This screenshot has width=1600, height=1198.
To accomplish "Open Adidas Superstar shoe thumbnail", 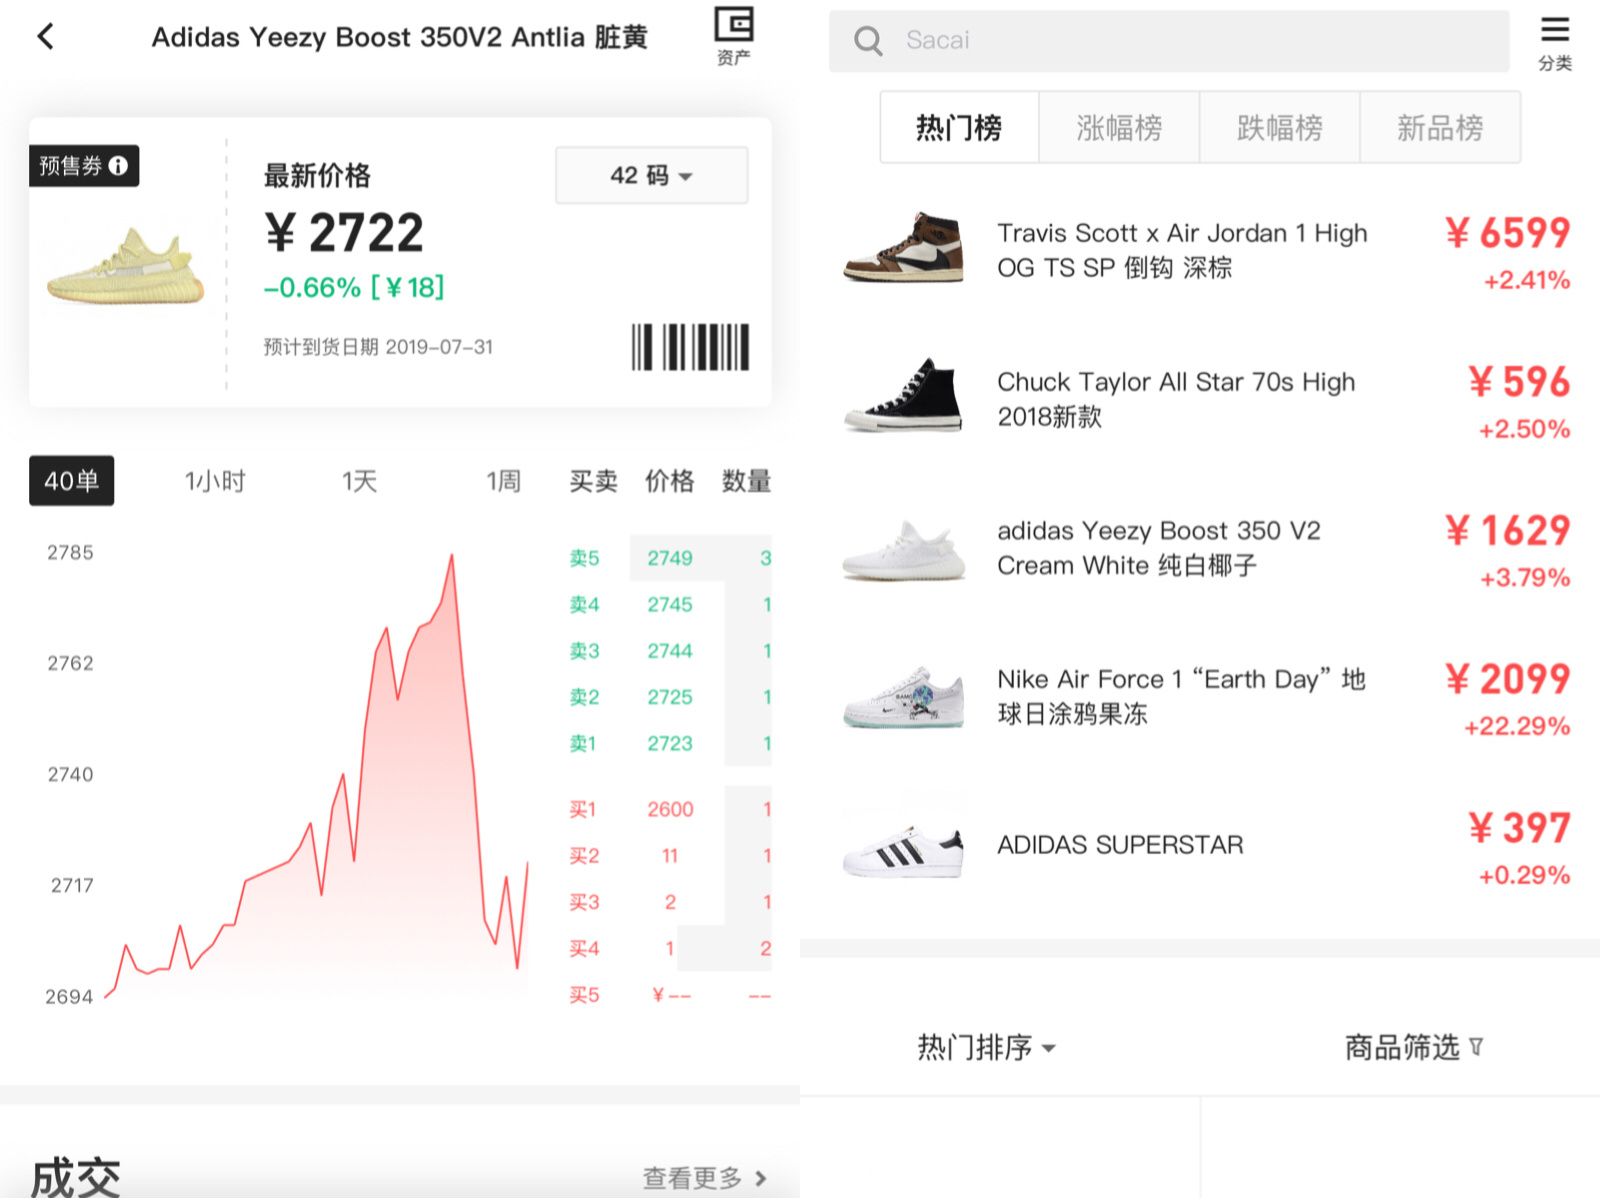I will 904,851.
